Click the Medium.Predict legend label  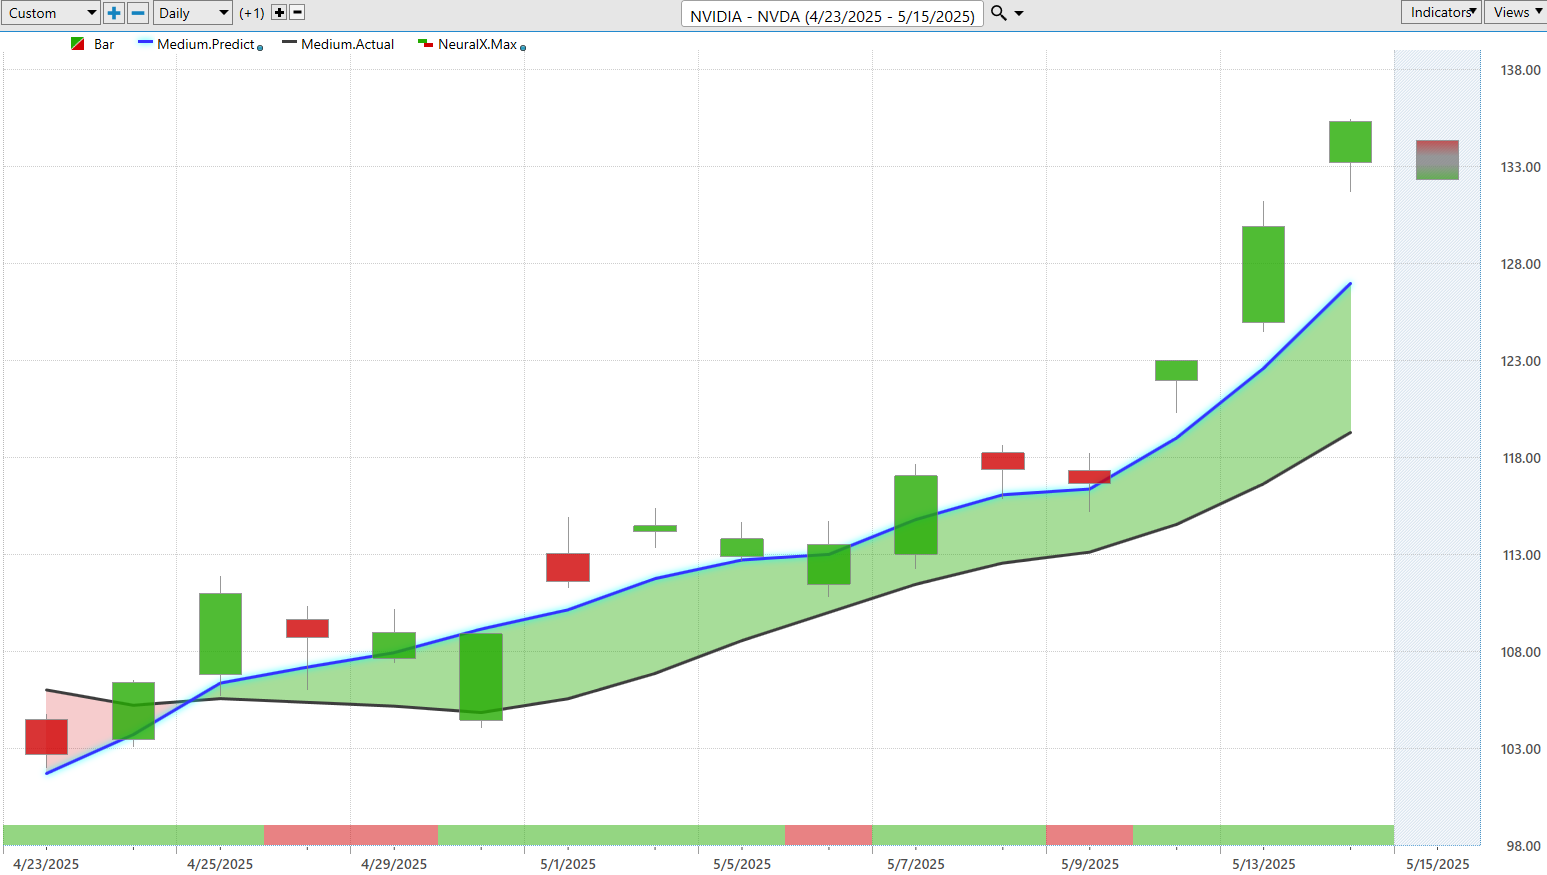pos(206,44)
